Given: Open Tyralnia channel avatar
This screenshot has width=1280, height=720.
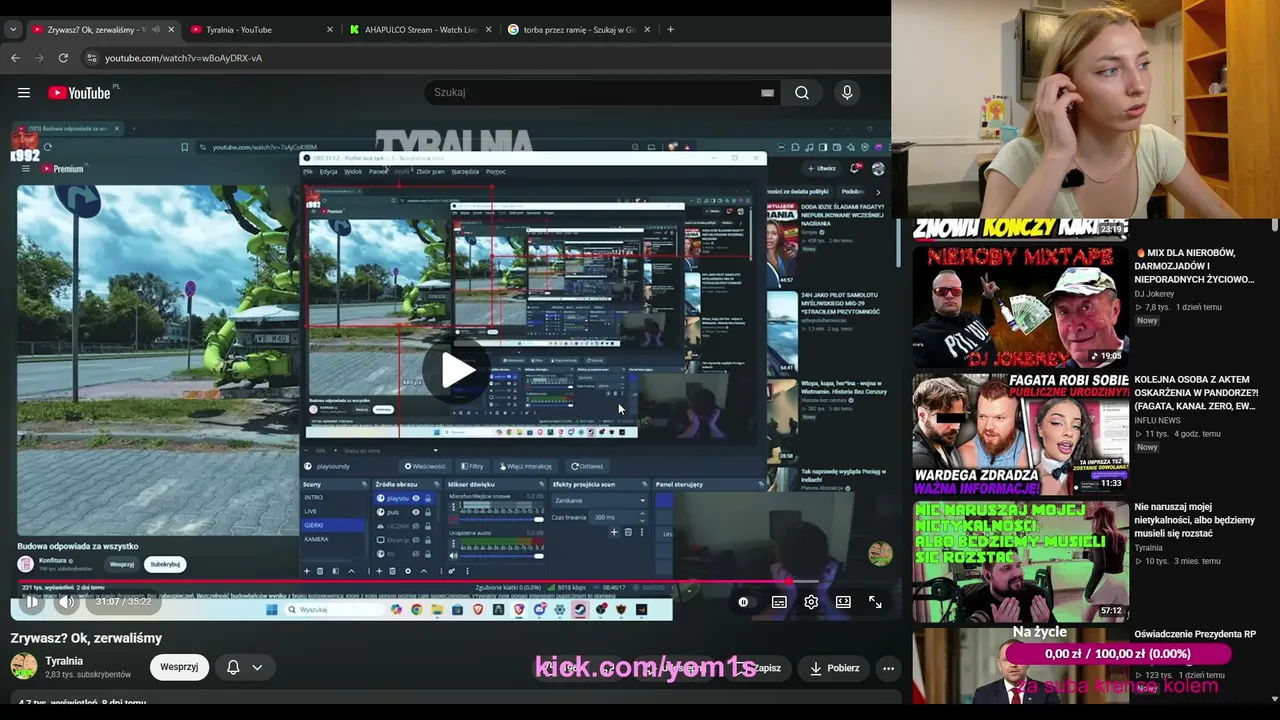Looking at the screenshot, I should pos(24,667).
